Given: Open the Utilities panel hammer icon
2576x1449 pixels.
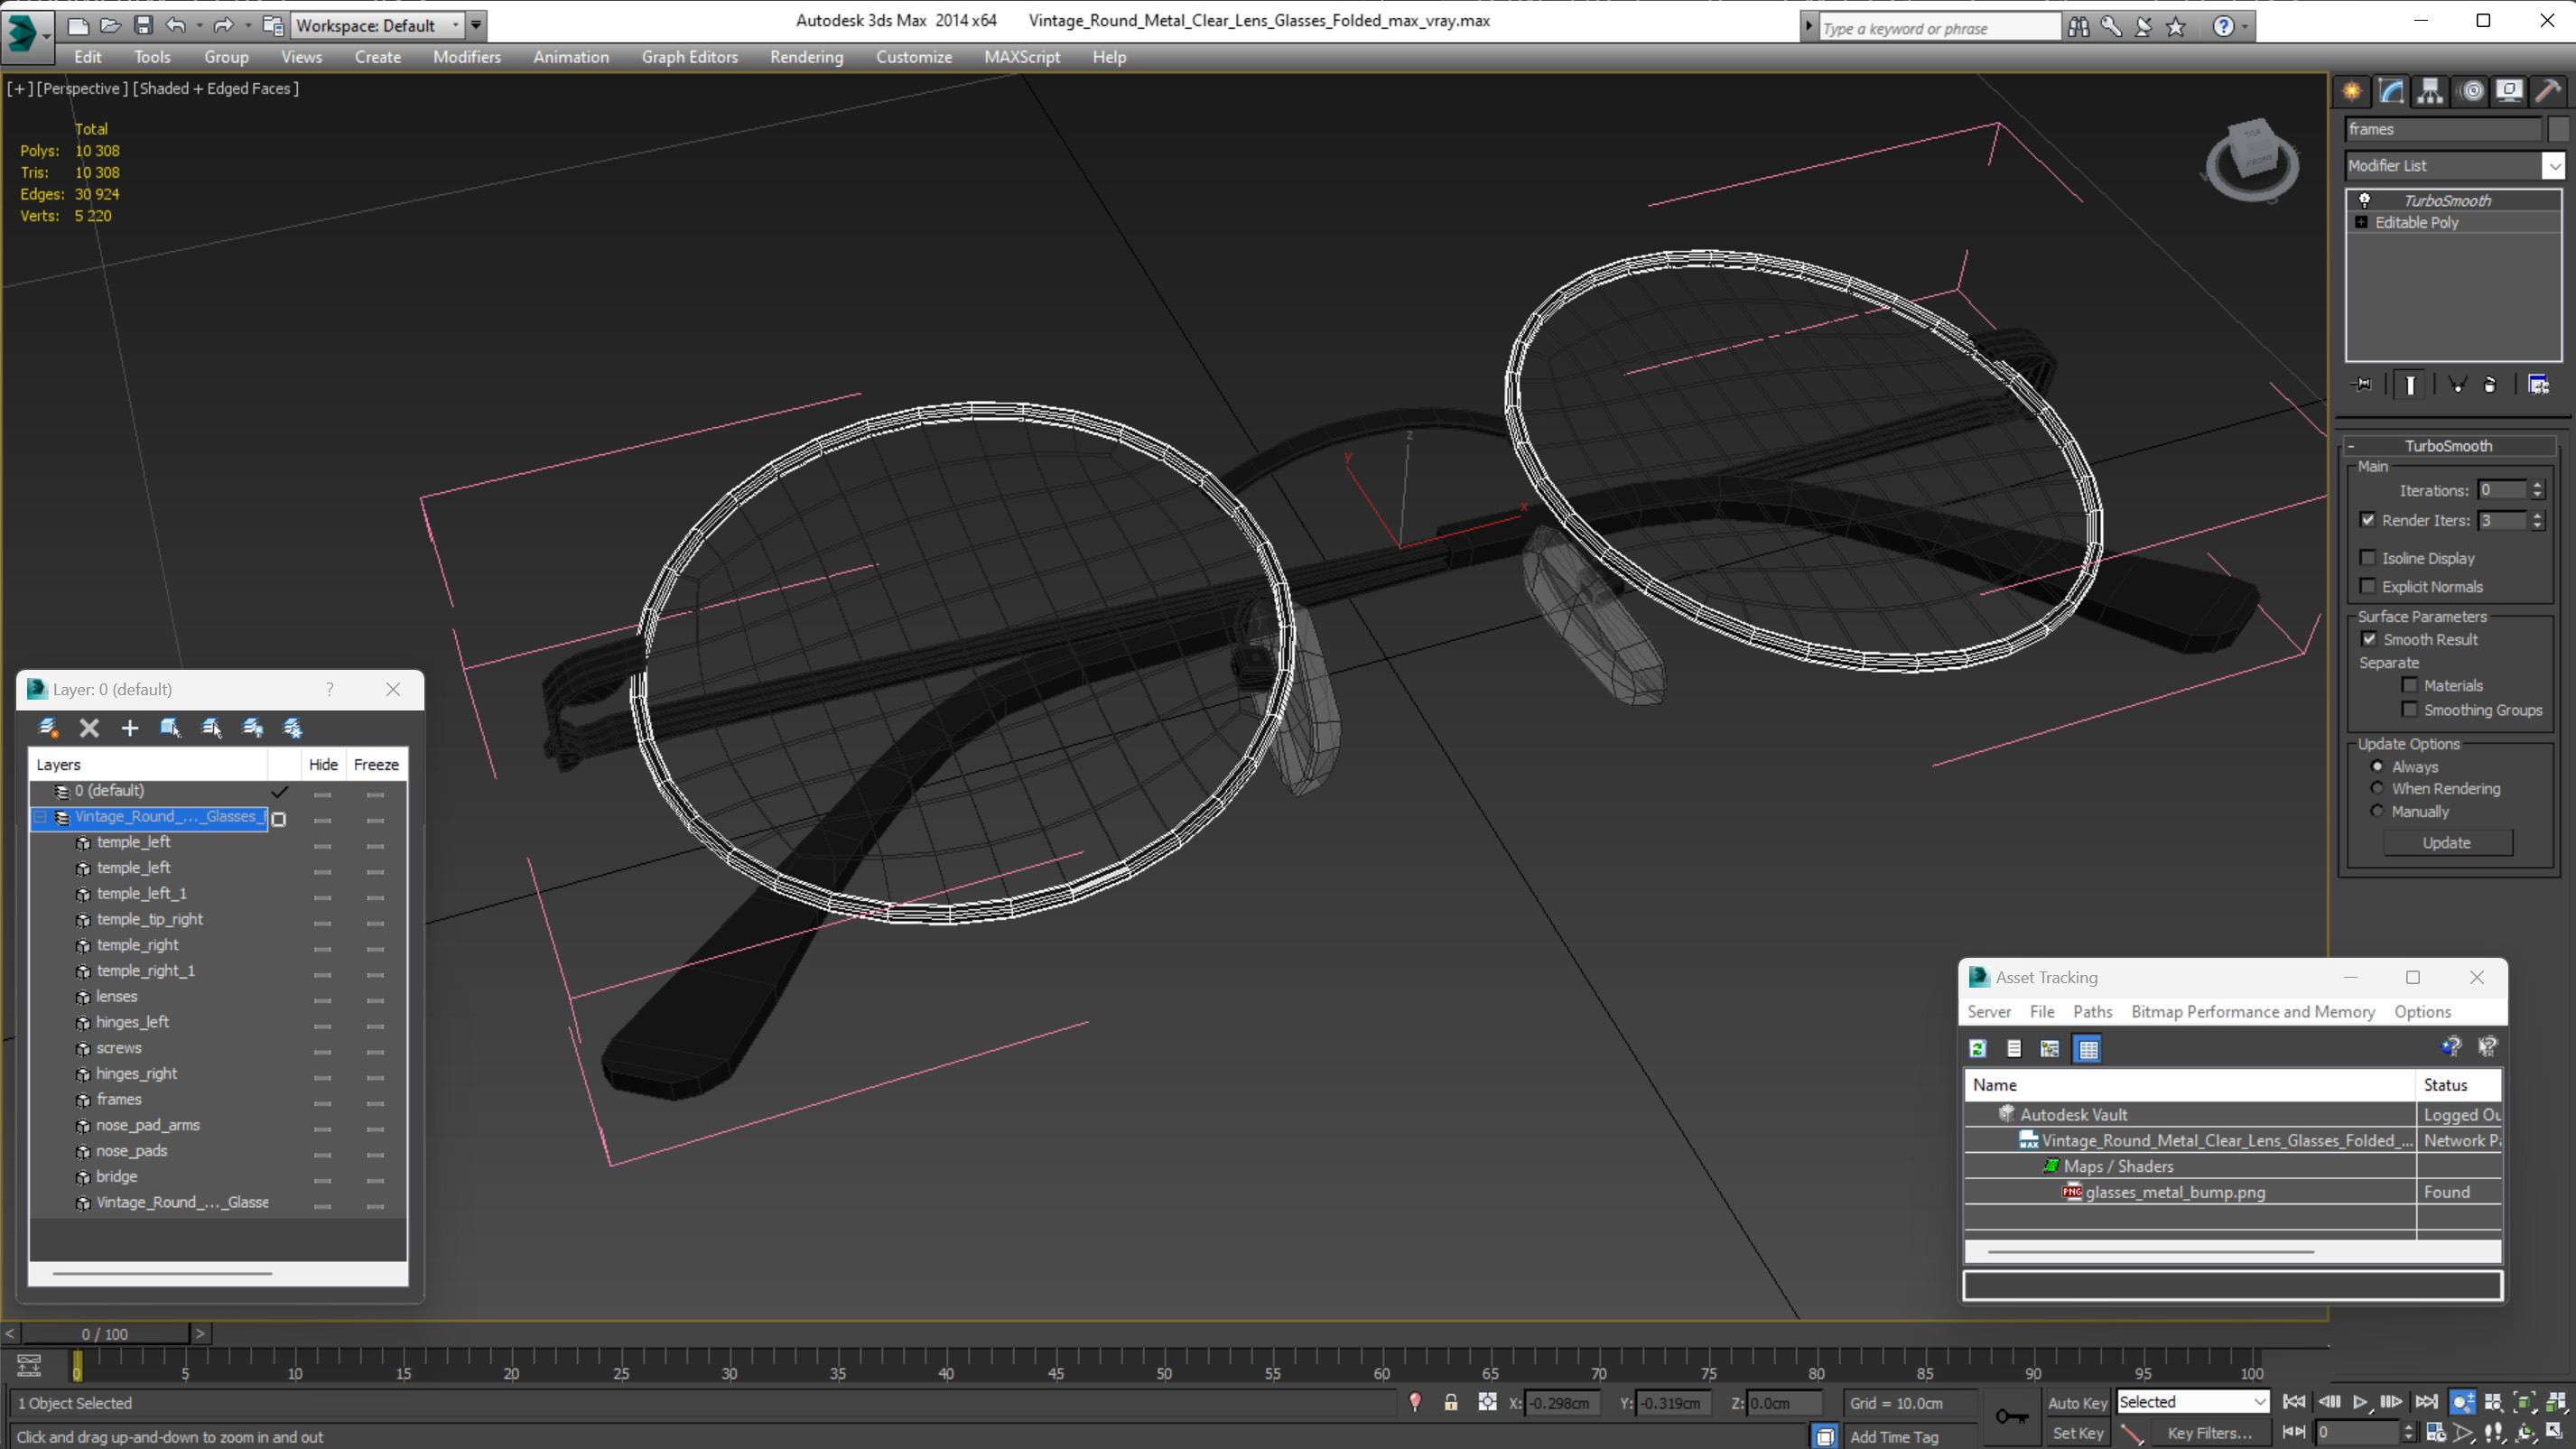Looking at the screenshot, I should pyautogui.click(x=2548, y=92).
